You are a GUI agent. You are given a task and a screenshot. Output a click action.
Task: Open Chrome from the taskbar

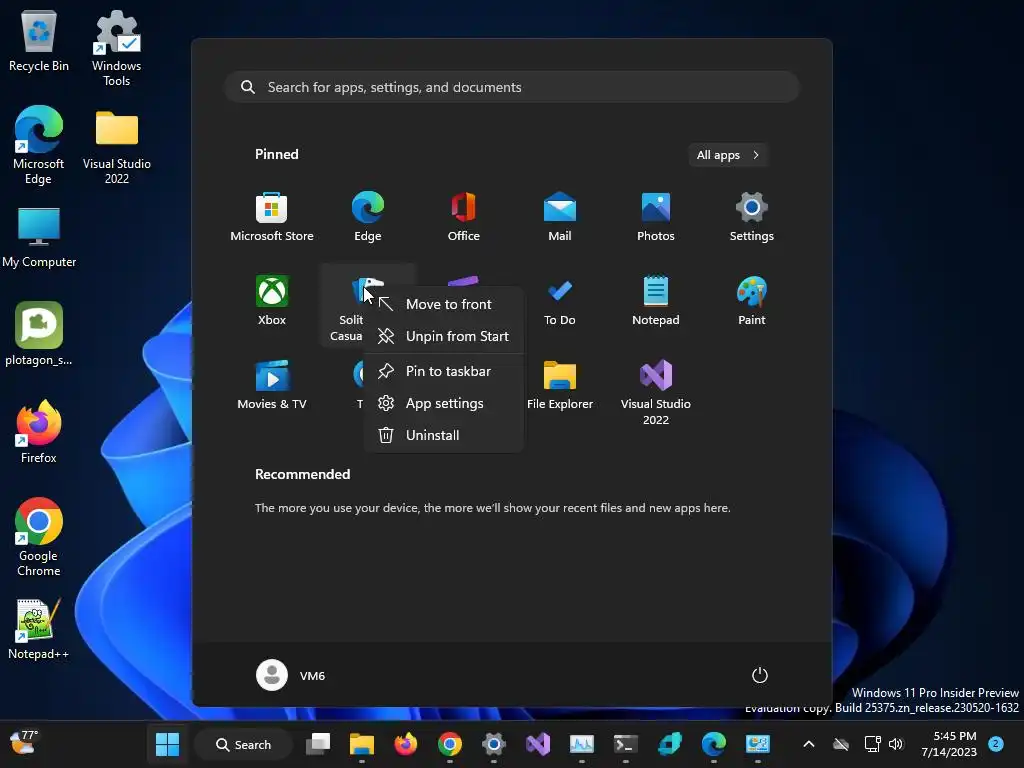pos(449,744)
